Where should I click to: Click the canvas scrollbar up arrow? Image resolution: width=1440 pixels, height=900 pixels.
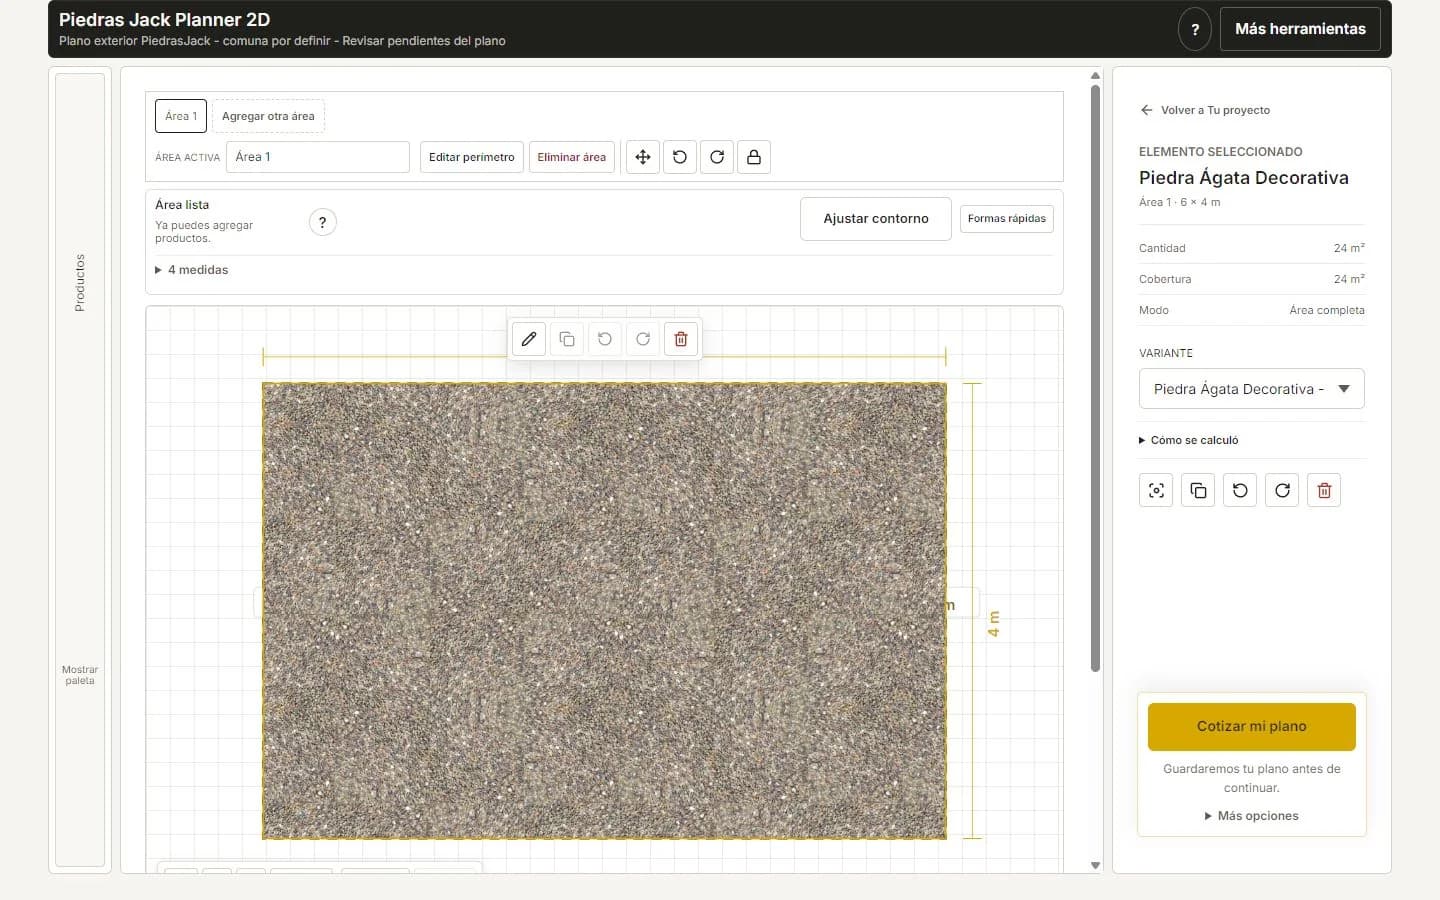(x=1095, y=75)
